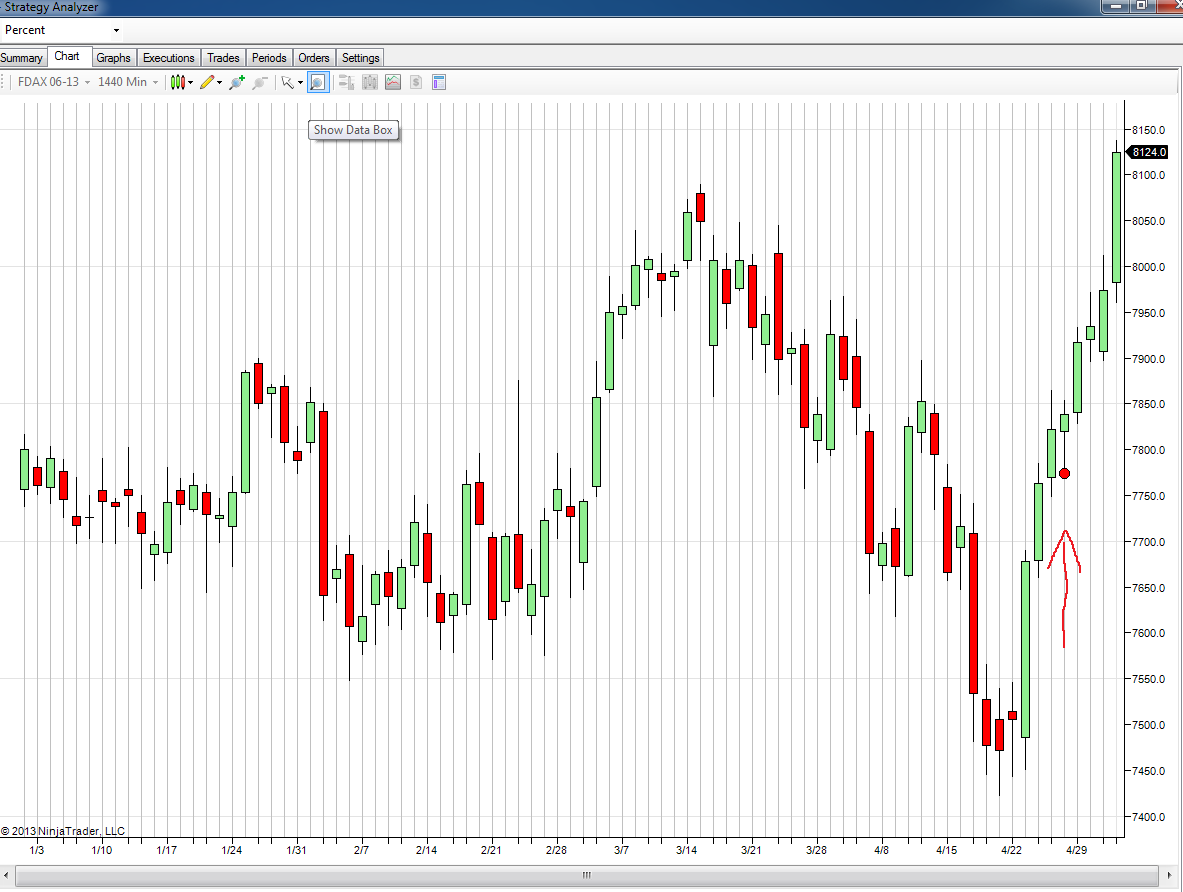Click the toolbar drag grip handle
This screenshot has width=1183, height=892.
[5, 82]
